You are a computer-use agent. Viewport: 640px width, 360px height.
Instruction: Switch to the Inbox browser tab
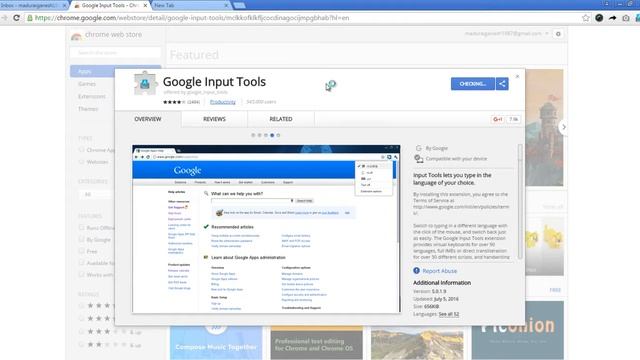(34, 5)
